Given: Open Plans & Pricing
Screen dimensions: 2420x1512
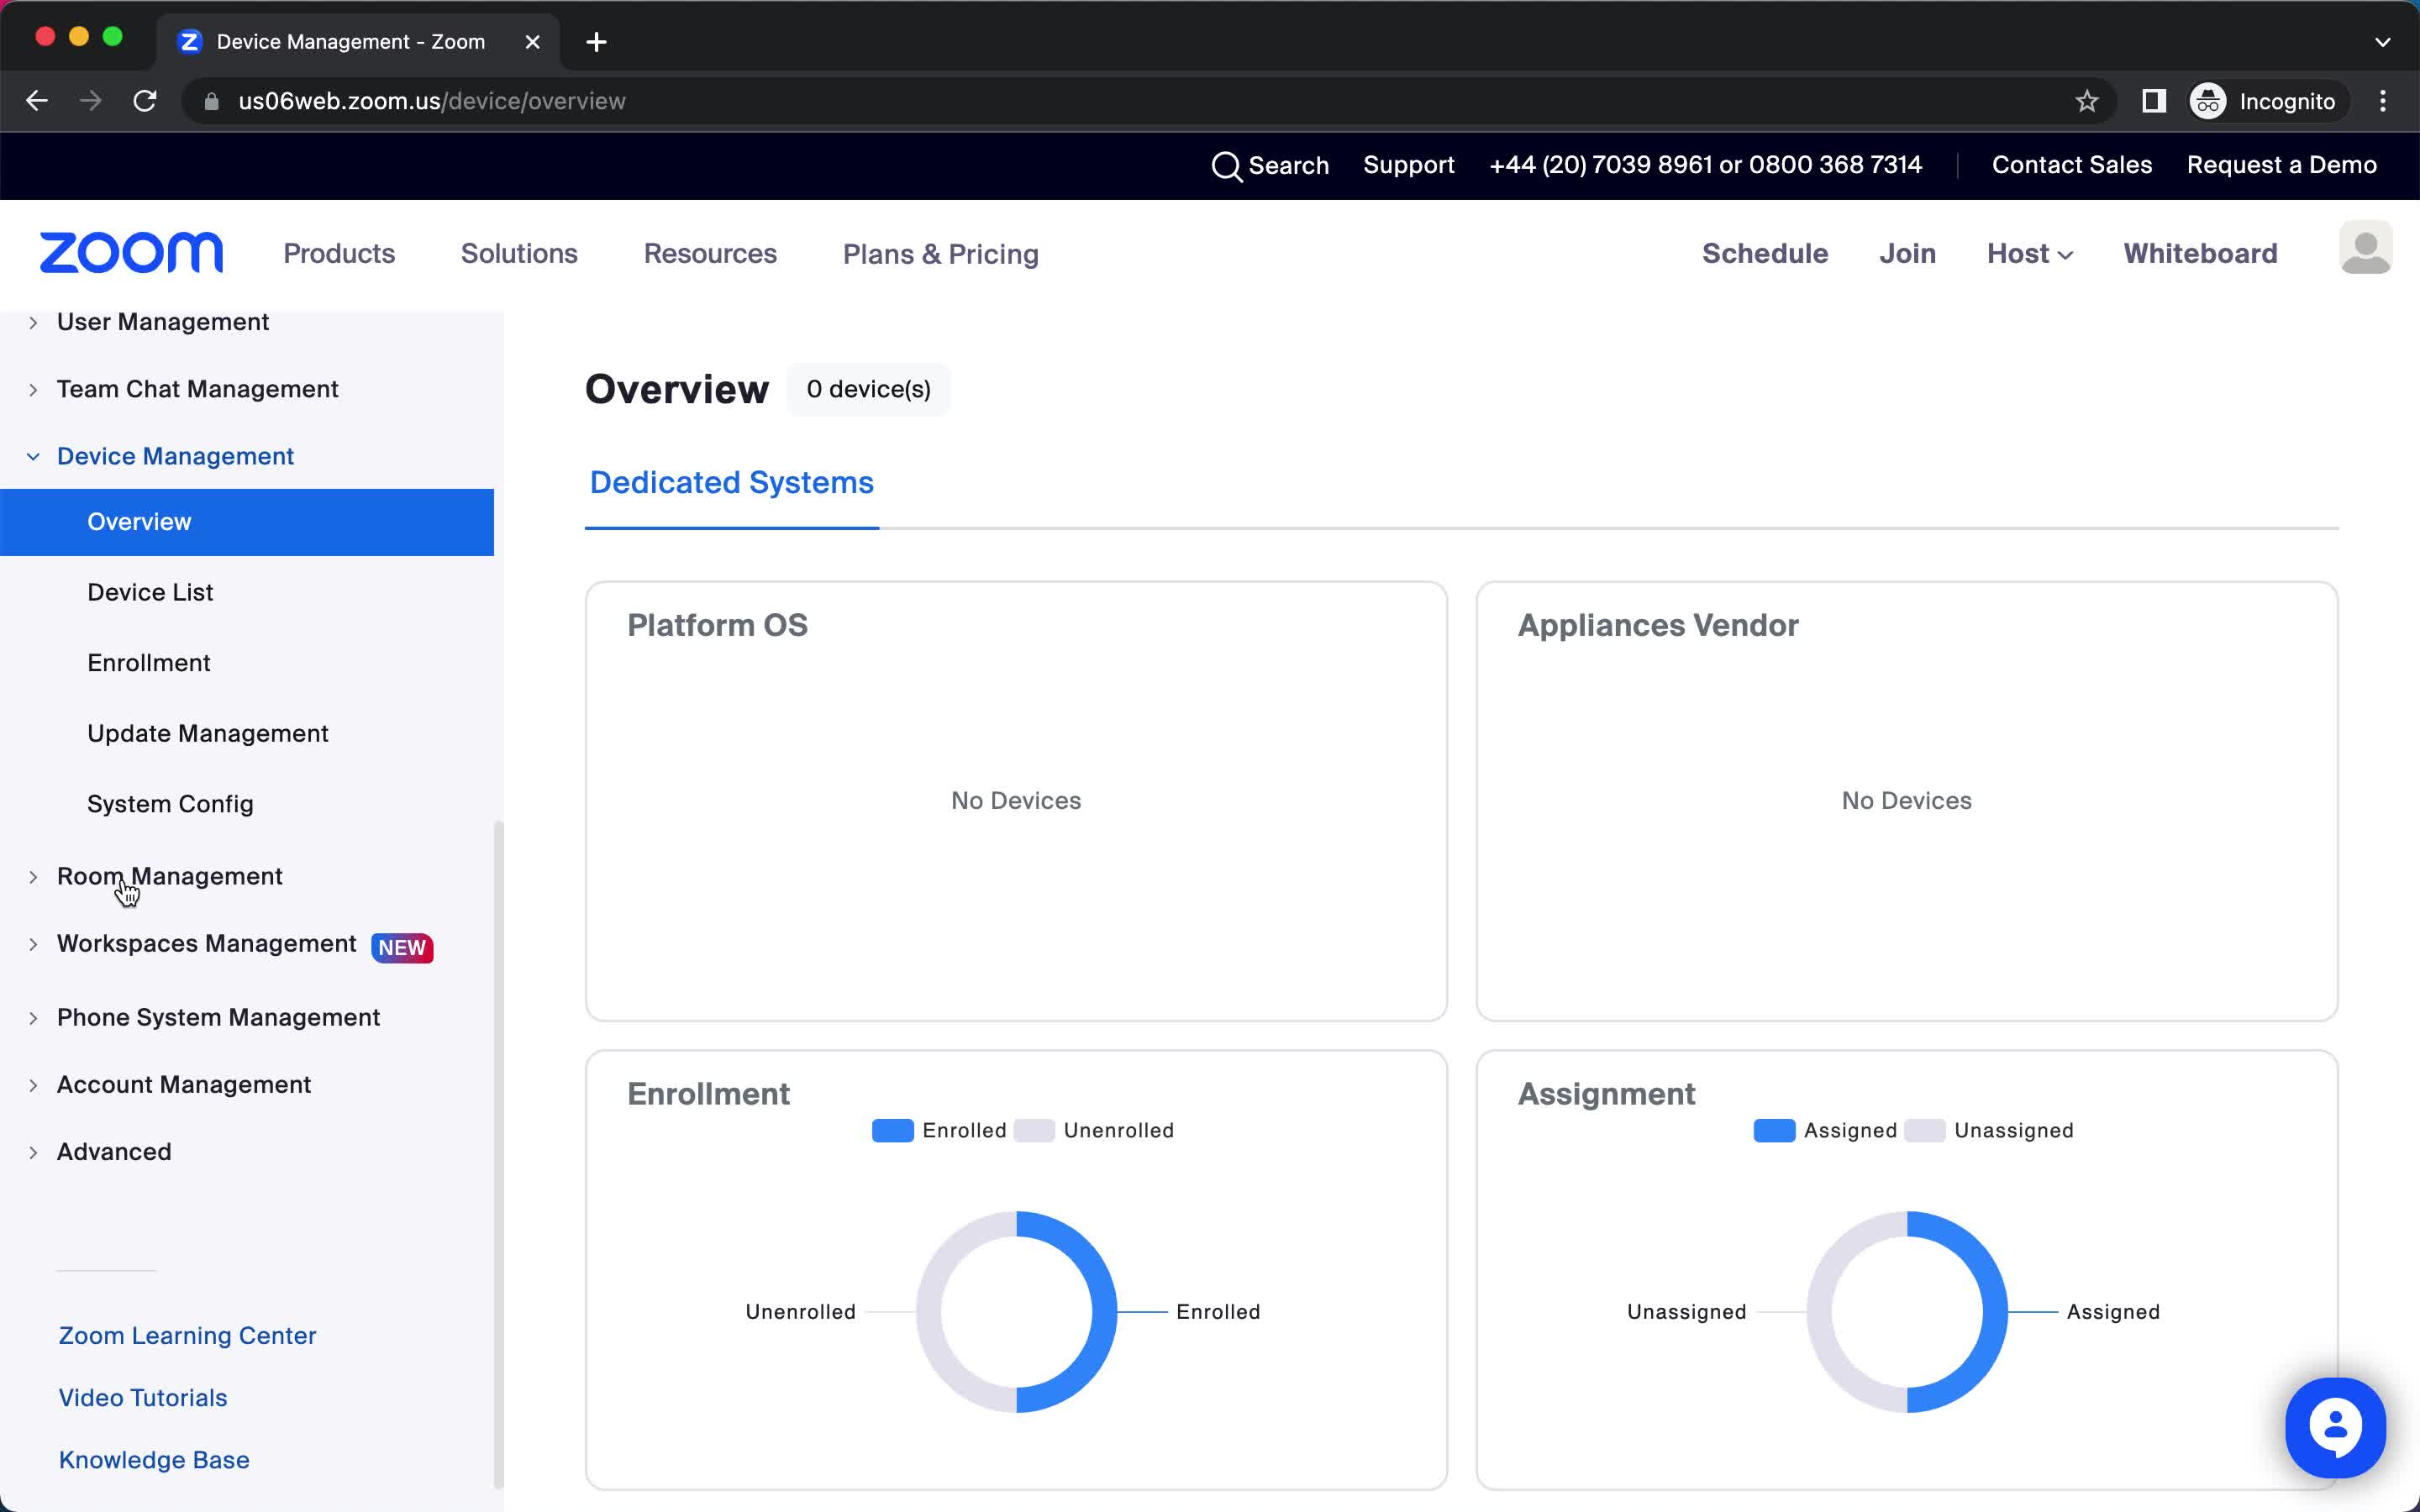Looking at the screenshot, I should tap(941, 254).
